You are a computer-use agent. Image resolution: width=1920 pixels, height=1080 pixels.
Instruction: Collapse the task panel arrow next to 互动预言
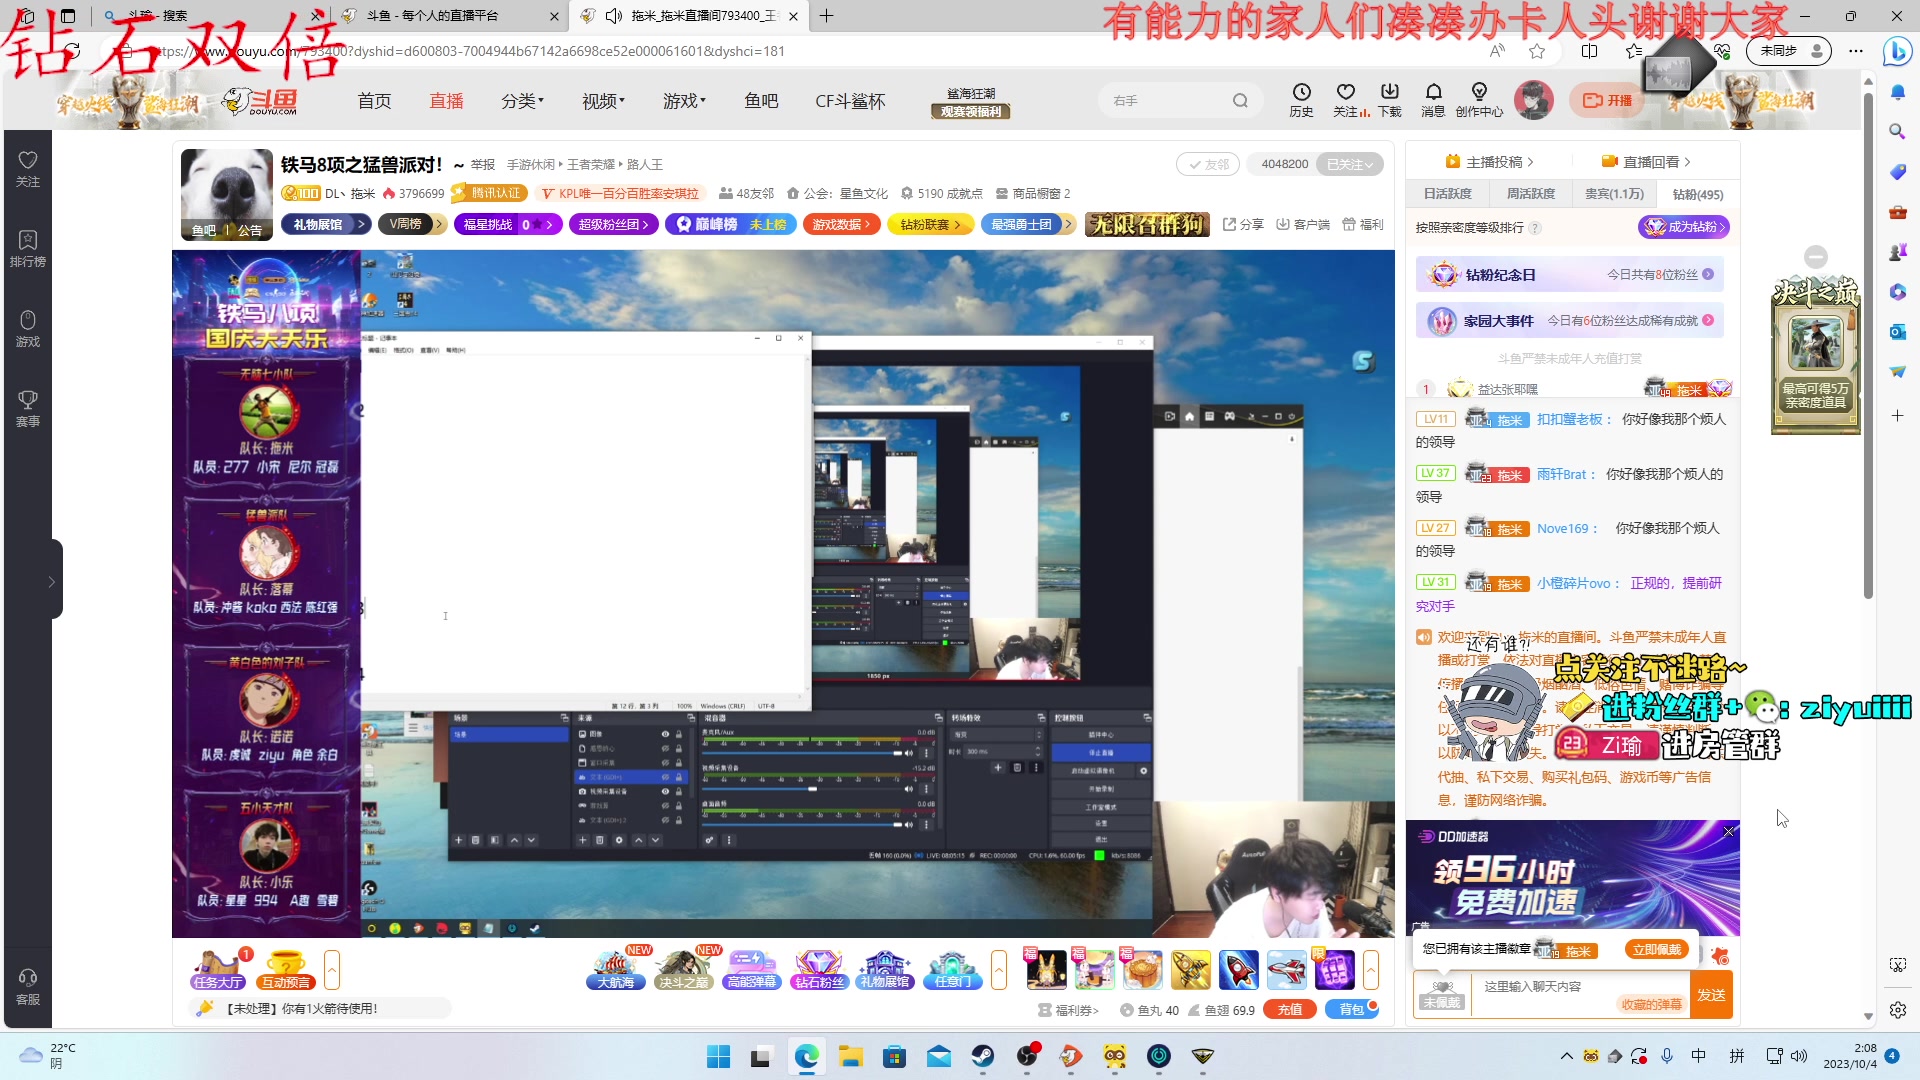[332, 970]
